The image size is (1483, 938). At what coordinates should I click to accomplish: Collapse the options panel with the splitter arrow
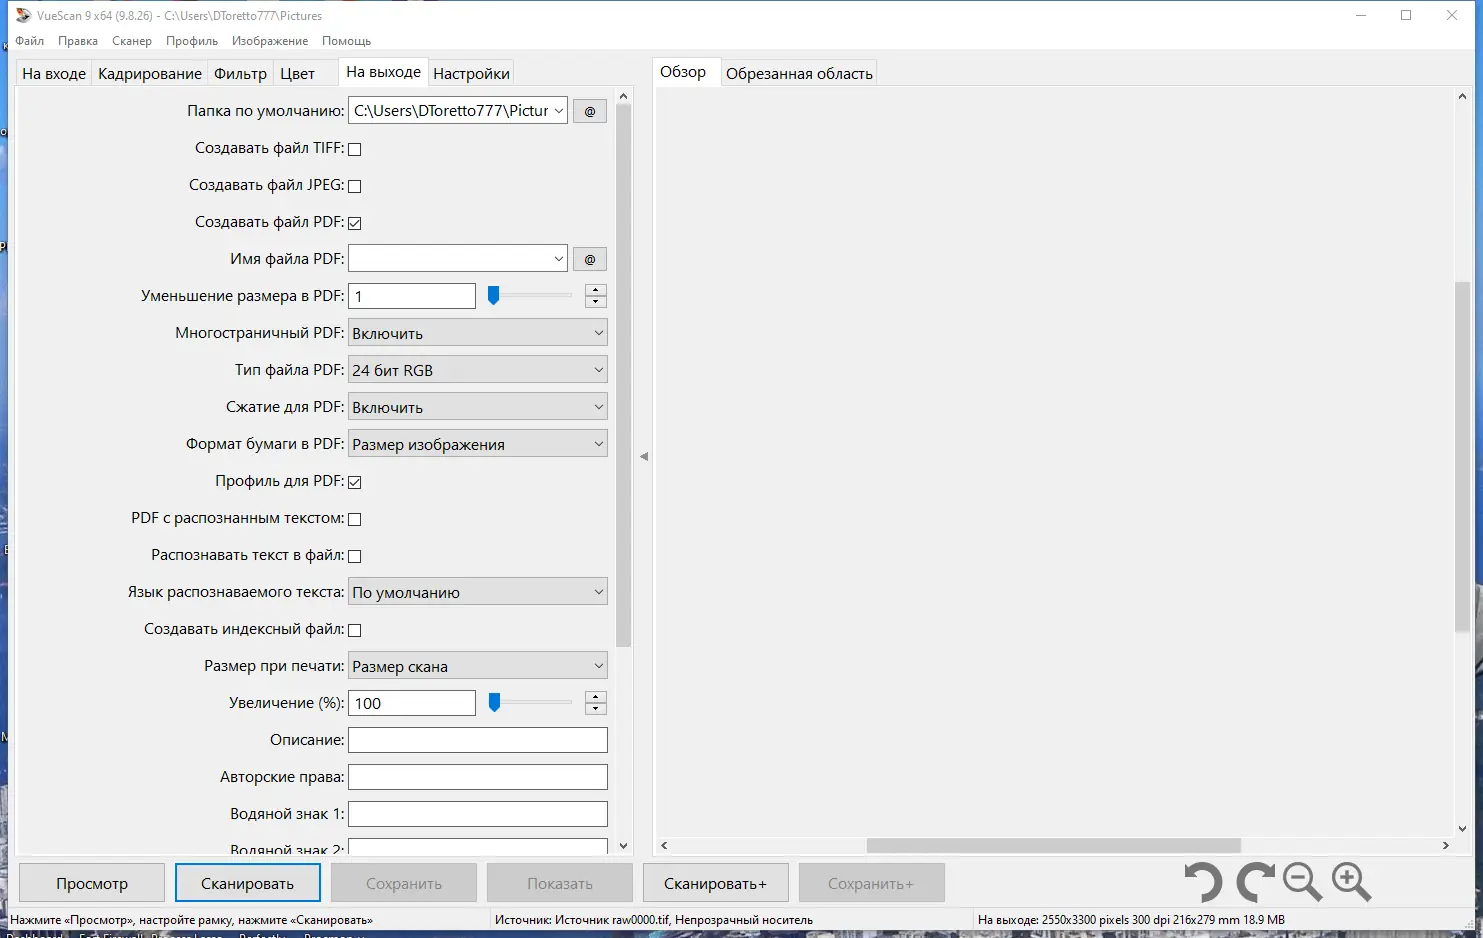coord(644,456)
